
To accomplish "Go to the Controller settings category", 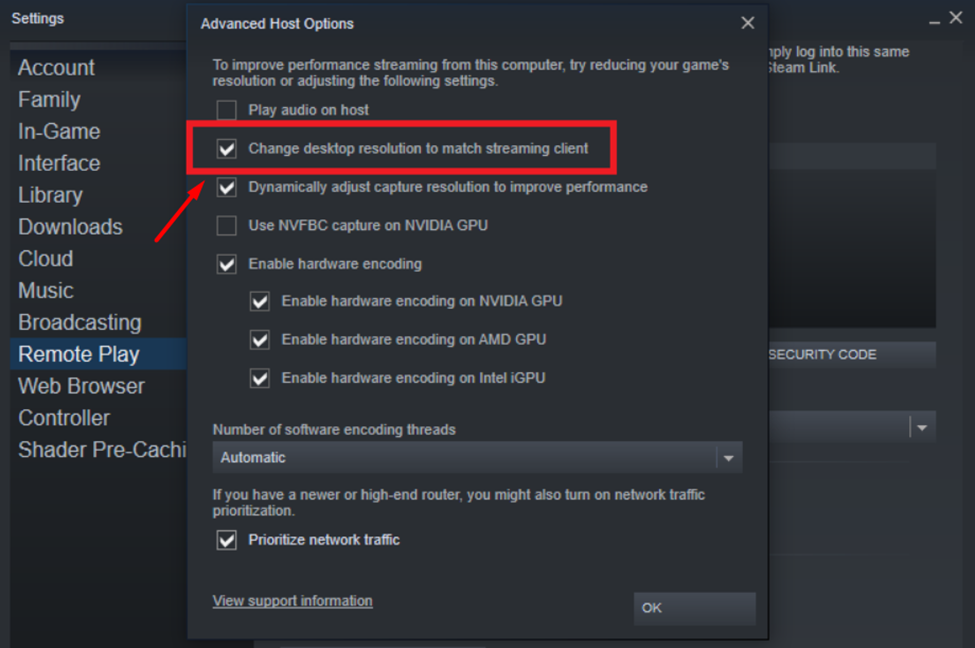I will point(64,418).
